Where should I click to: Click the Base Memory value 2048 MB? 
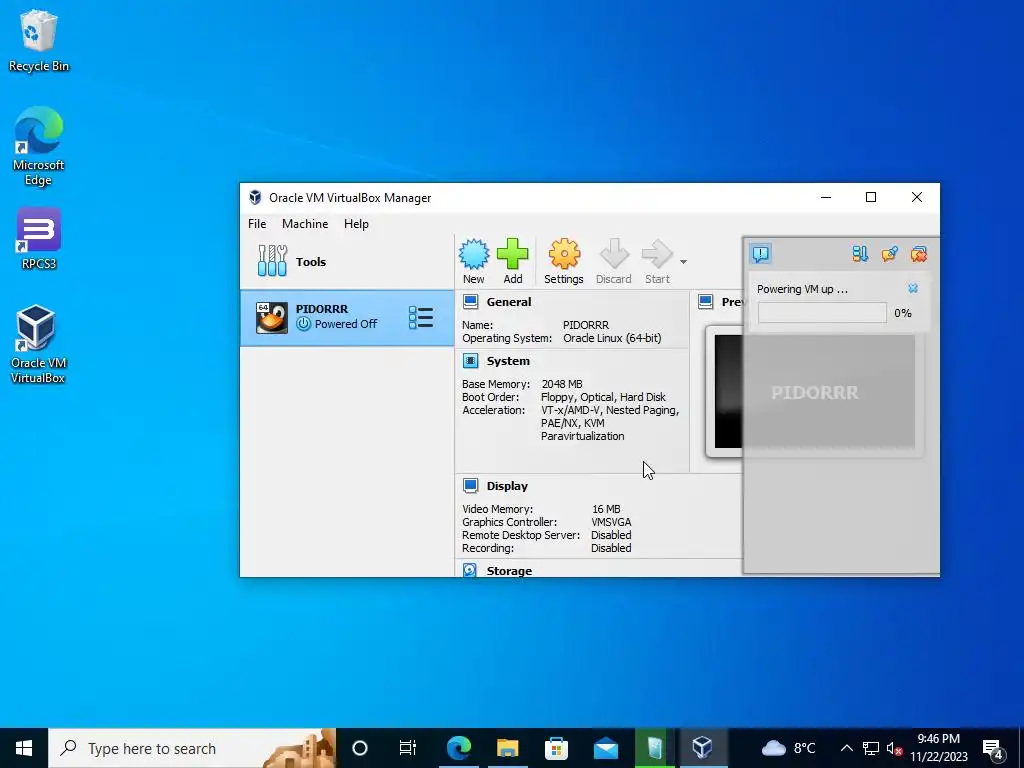pos(562,384)
